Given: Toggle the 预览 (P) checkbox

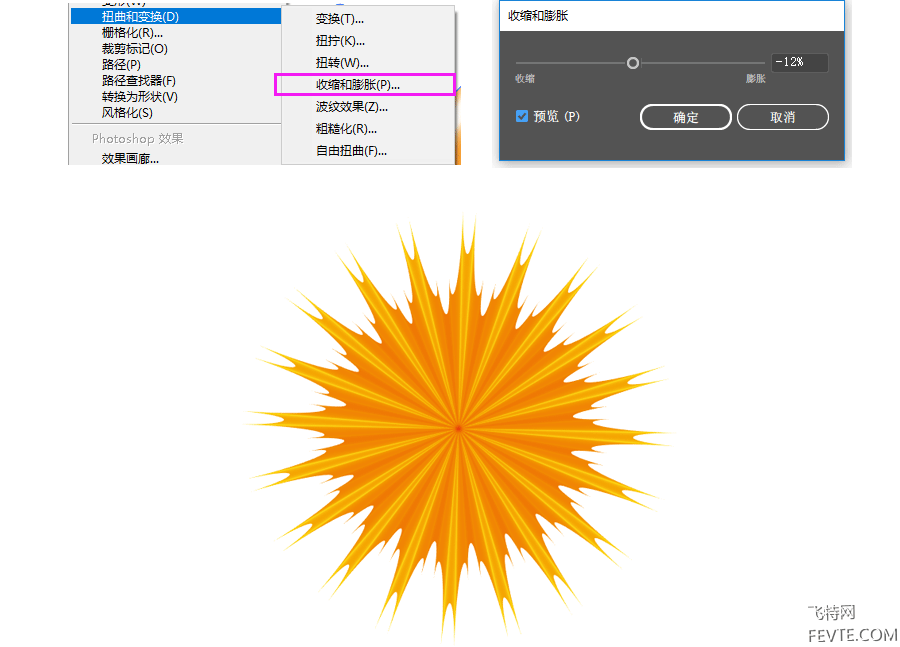Looking at the screenshot, I should (522, 117).
